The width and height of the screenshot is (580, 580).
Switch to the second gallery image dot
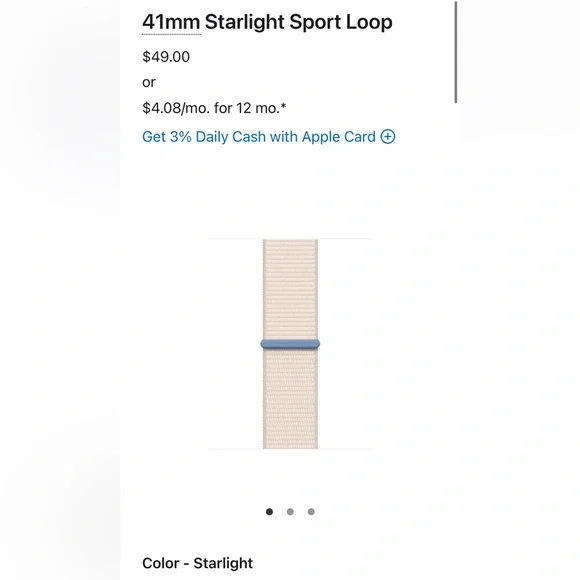(x=290, y=512)
